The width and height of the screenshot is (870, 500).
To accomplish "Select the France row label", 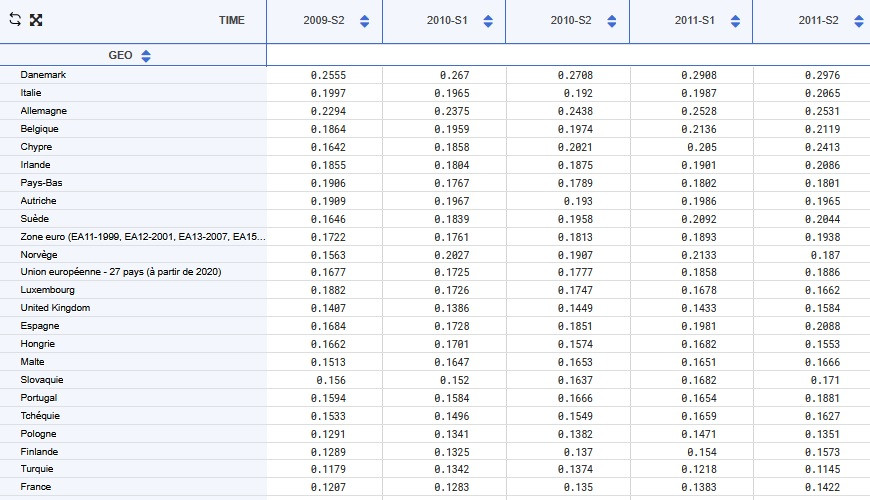I will tap(36, 487).
